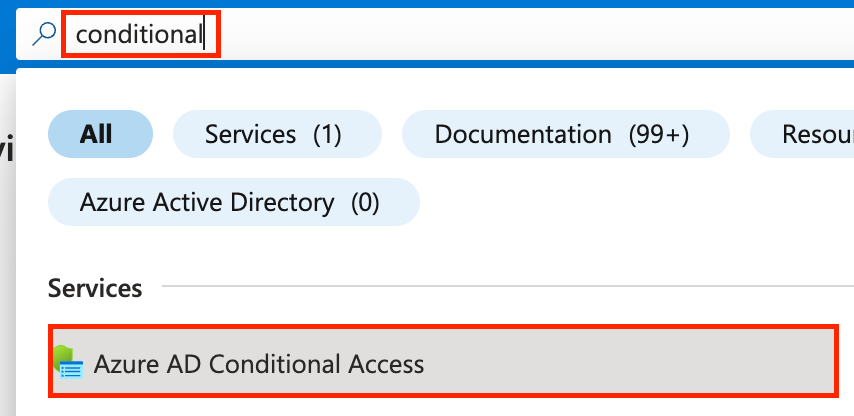Screen dimensions: 854x416
Task: Show "Documentation (99+)" results
Action: tap(561, 134)
